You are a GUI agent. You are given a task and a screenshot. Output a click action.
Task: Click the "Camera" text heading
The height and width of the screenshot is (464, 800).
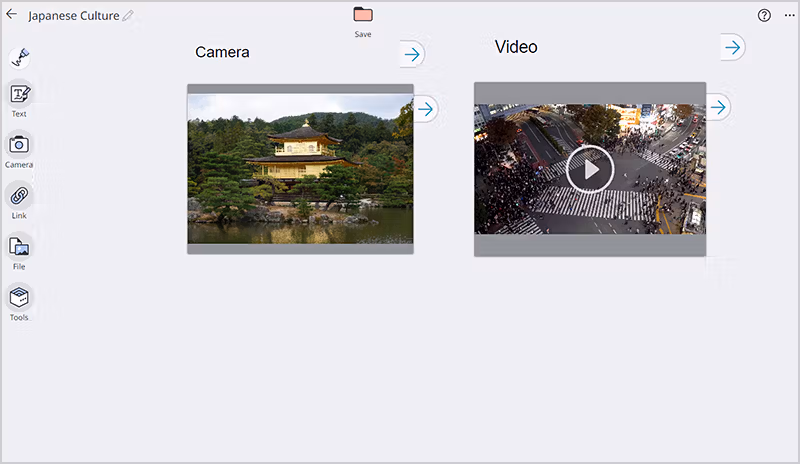222,52
